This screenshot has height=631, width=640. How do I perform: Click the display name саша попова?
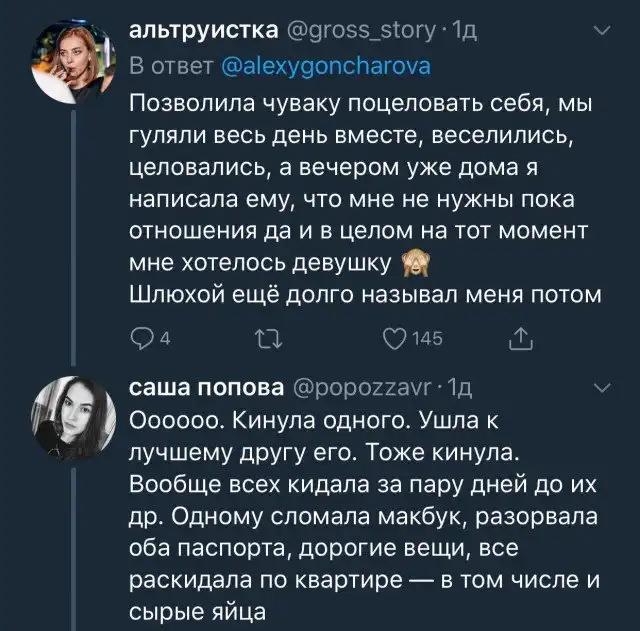206,387
